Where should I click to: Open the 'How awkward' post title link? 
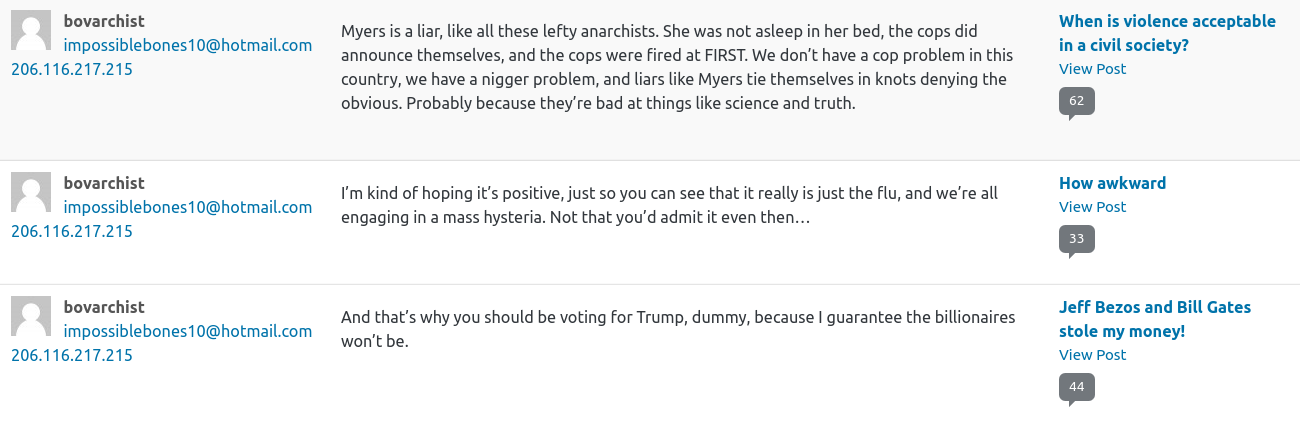tap(1112, 183)
